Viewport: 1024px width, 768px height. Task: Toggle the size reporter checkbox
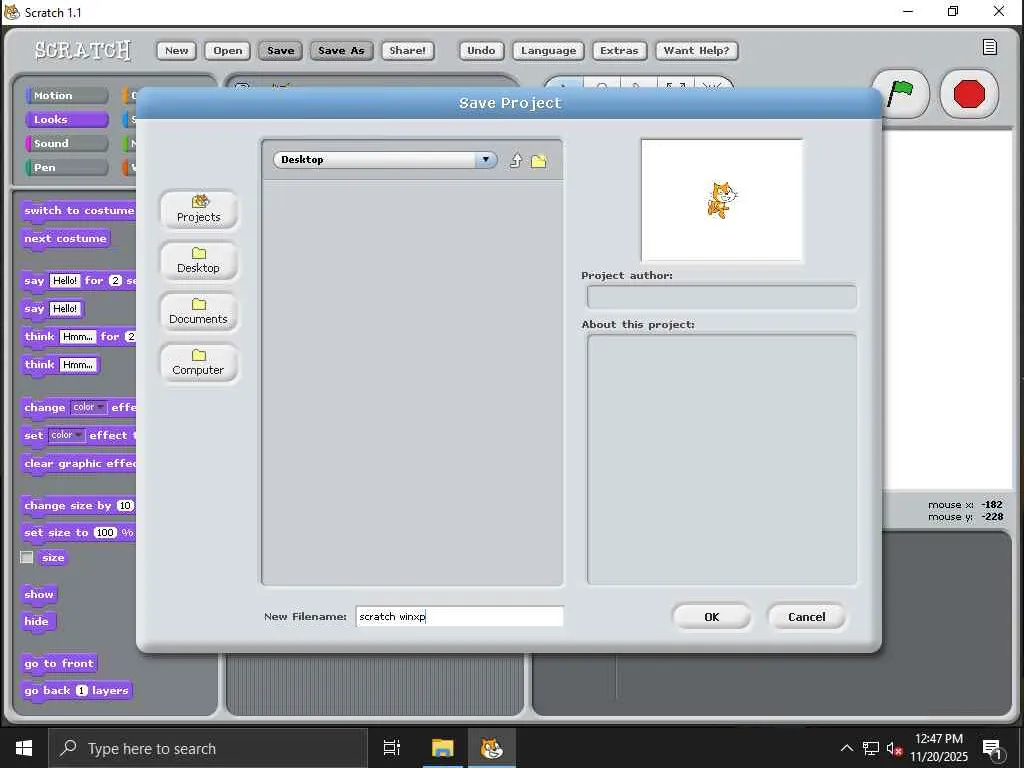coord(27,557)
